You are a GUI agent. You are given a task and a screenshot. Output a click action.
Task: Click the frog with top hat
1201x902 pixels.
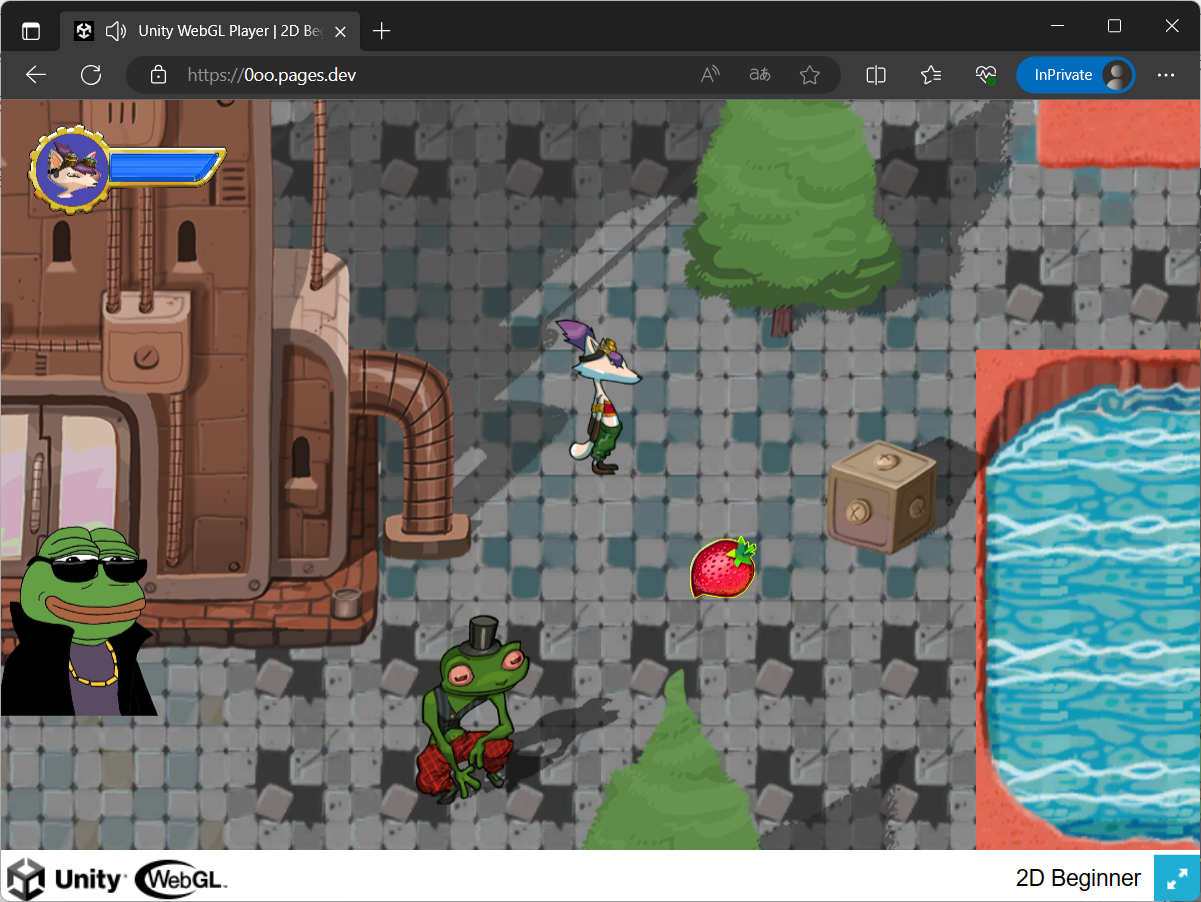tap(472, 708)
